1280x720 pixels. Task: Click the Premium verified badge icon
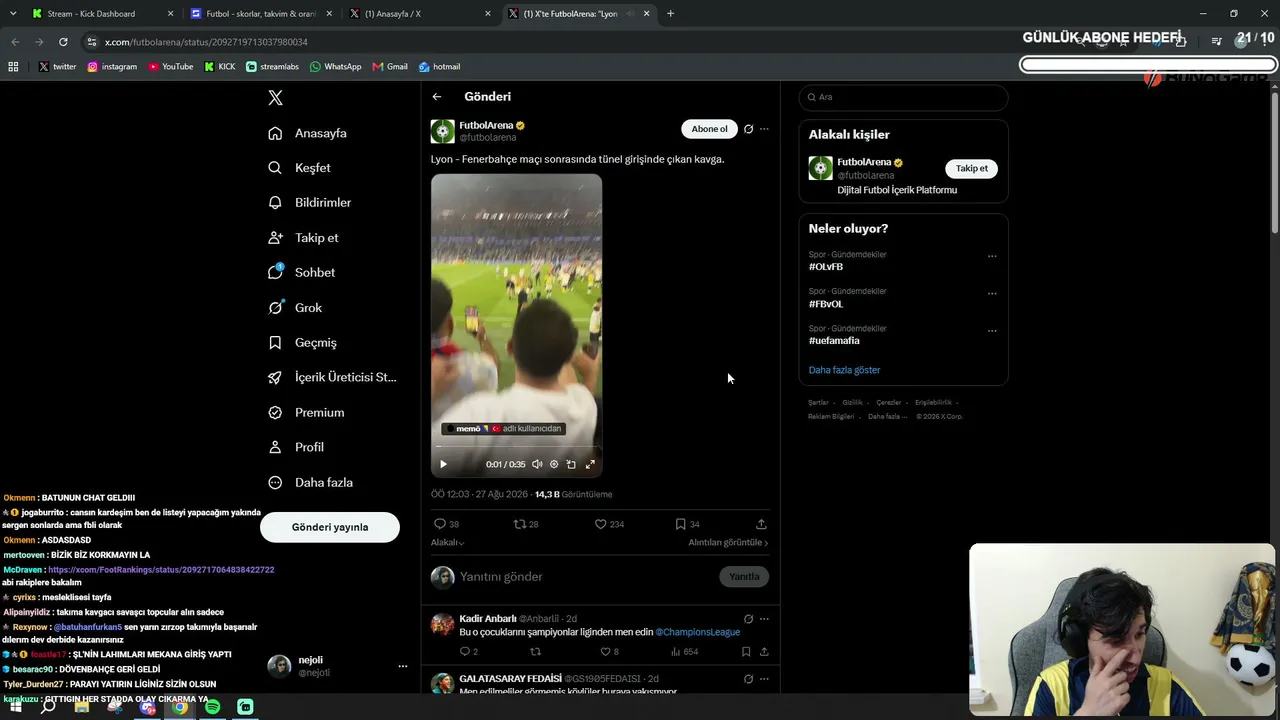coord(275,413)
